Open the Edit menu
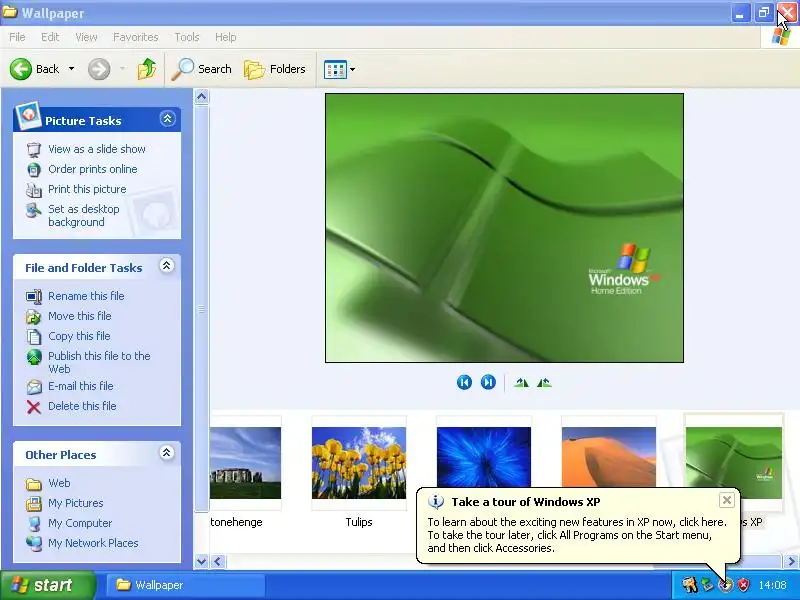This screenshot has height=600, width=800. (50, 37)
